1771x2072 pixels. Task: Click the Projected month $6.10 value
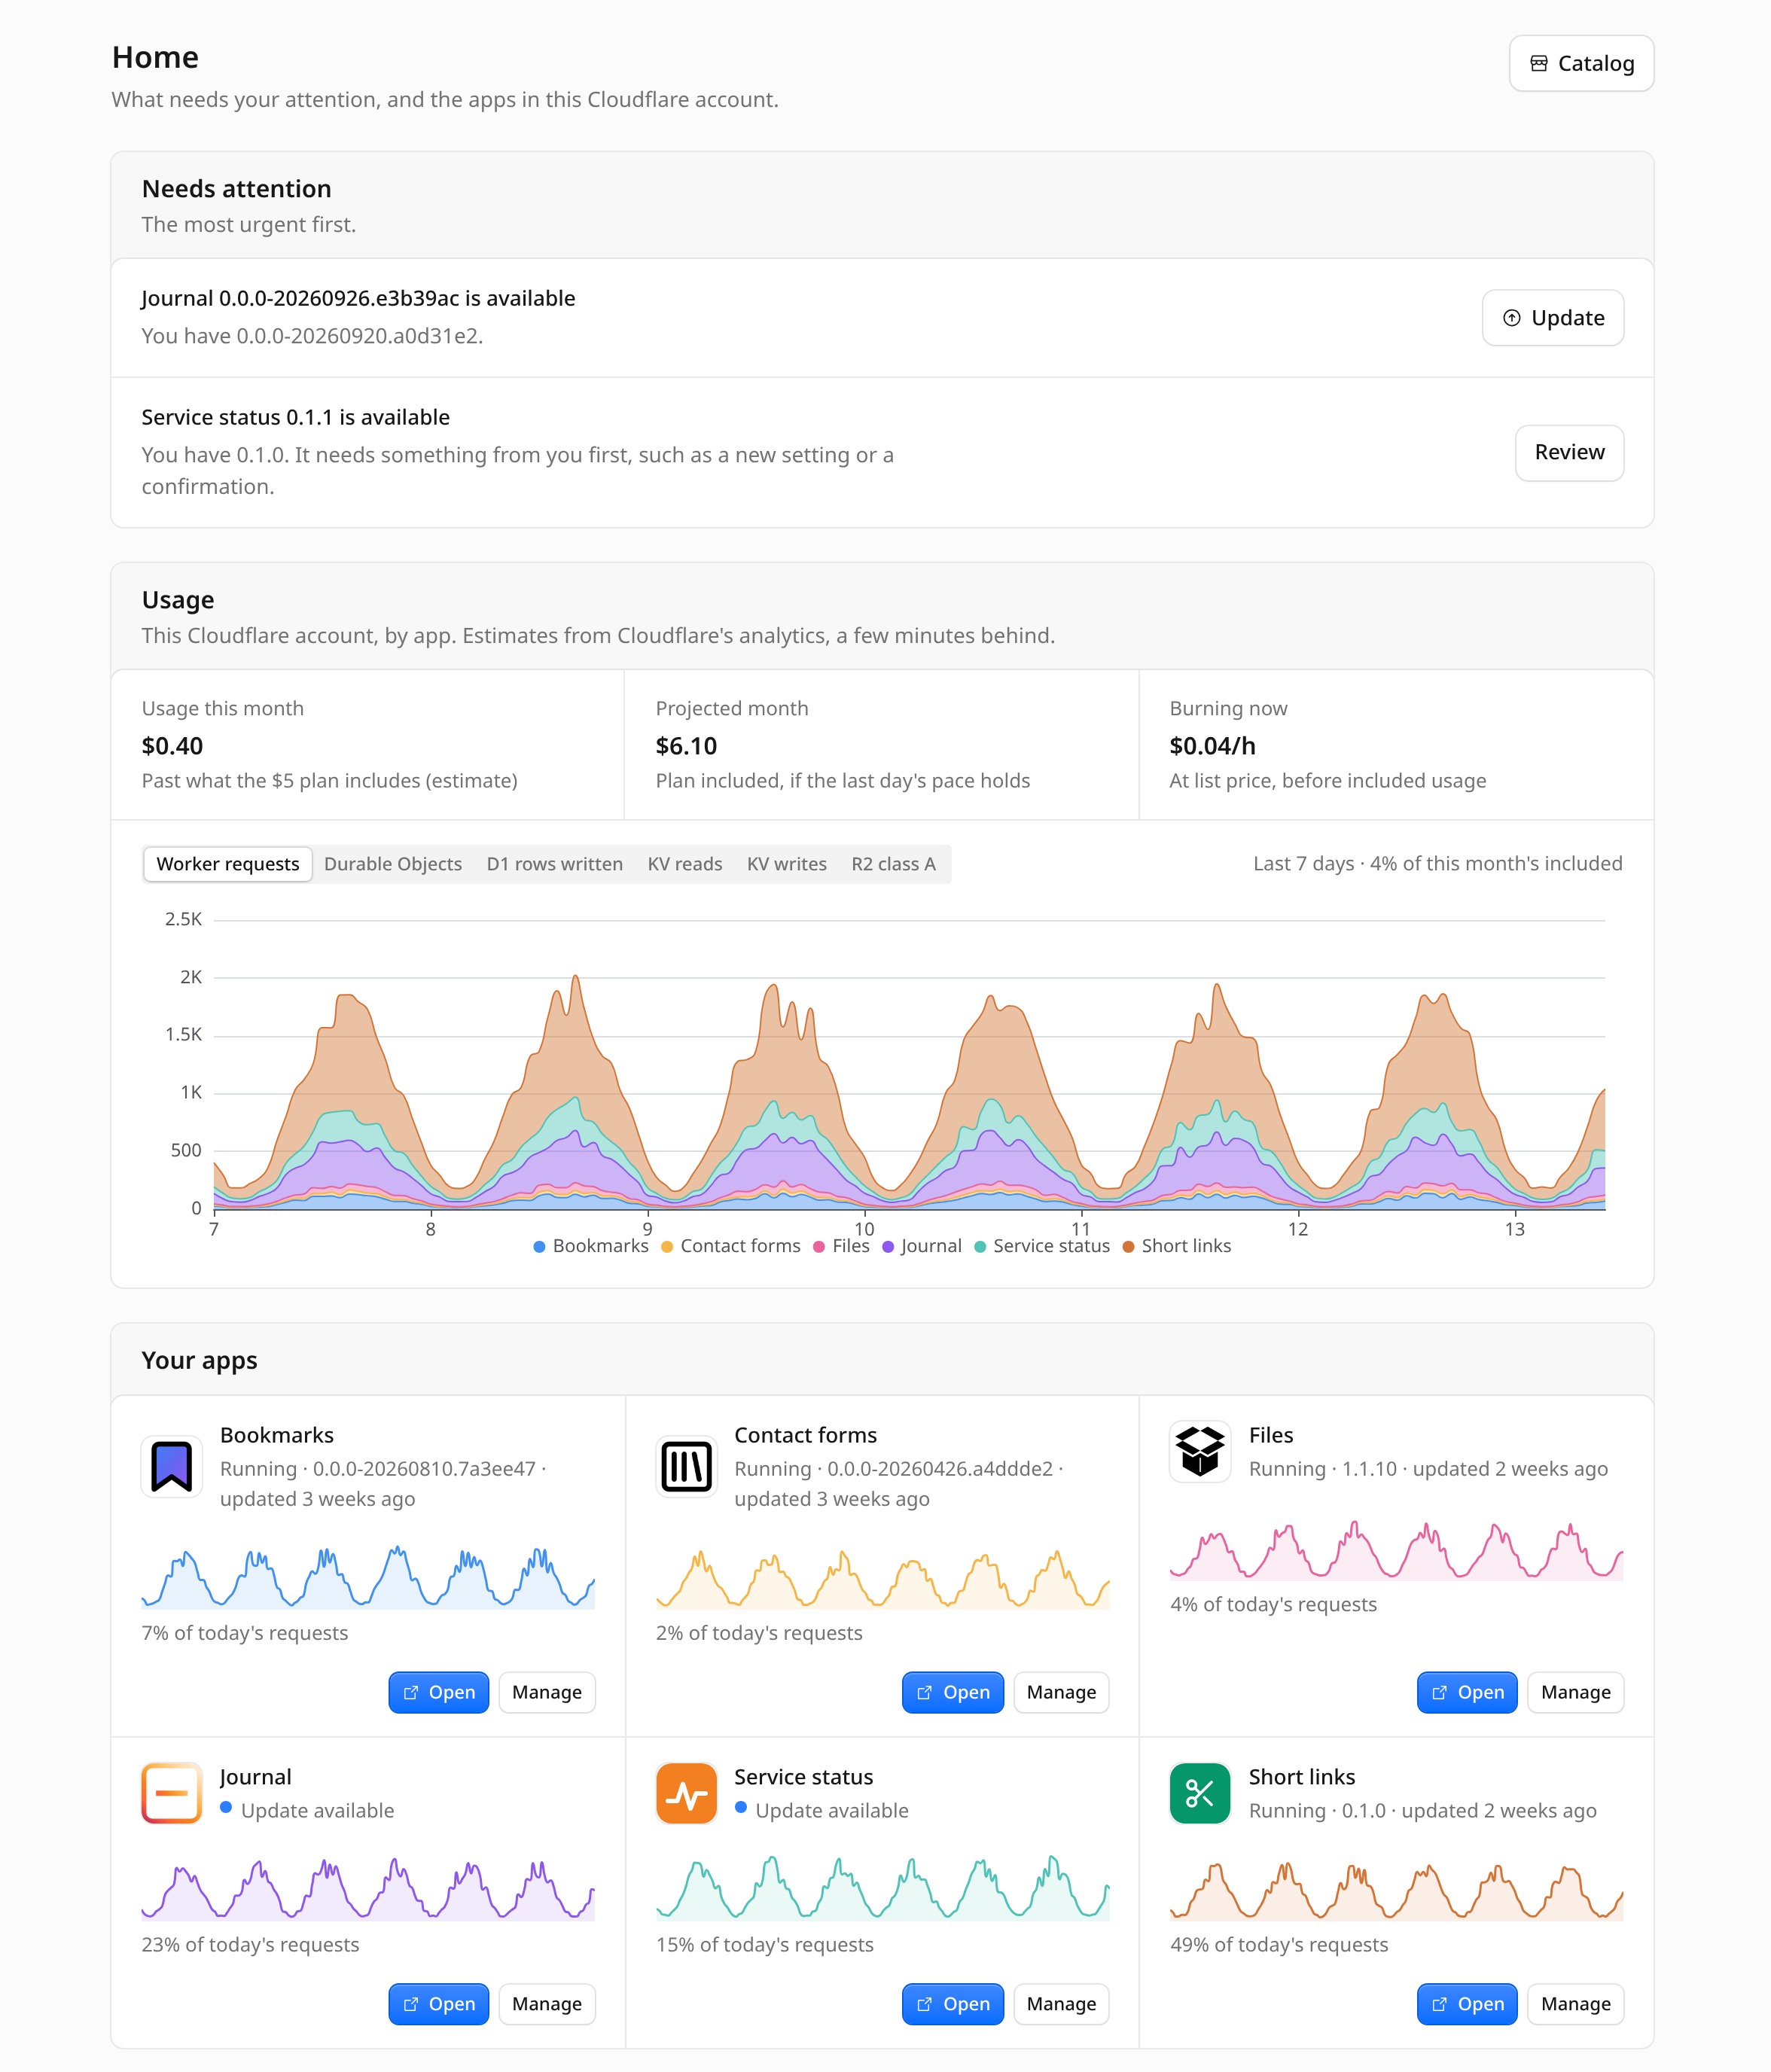click(x=686, y=746)
